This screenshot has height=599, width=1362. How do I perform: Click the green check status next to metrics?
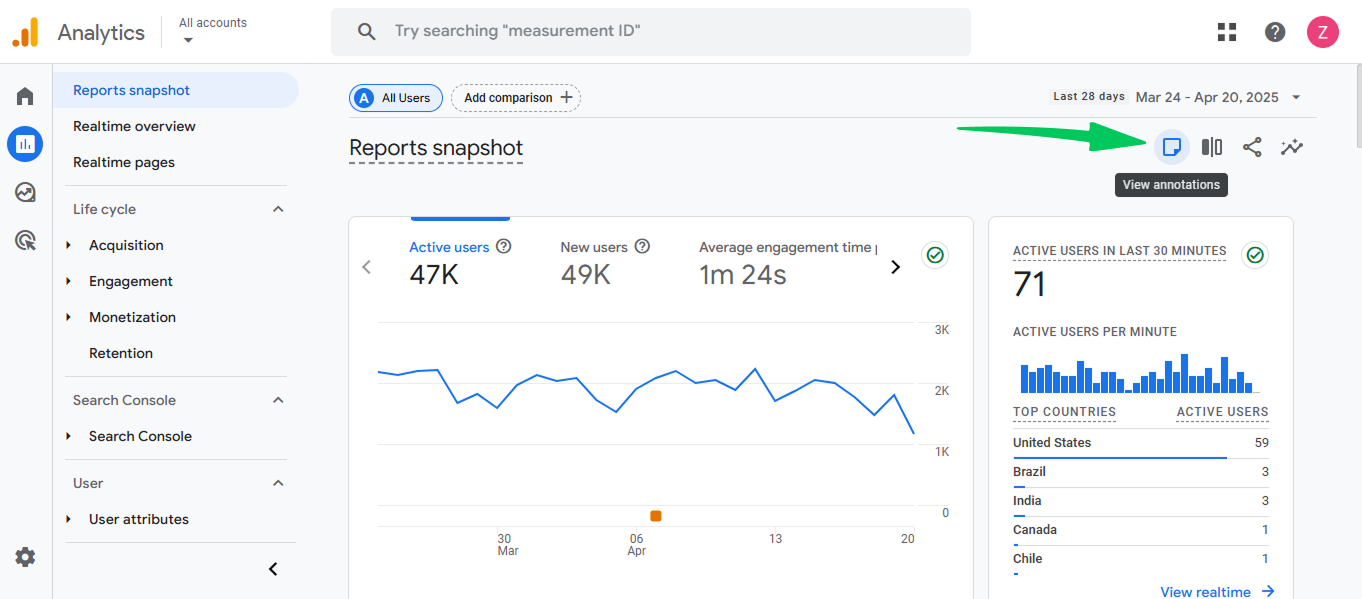coord(935,255)
